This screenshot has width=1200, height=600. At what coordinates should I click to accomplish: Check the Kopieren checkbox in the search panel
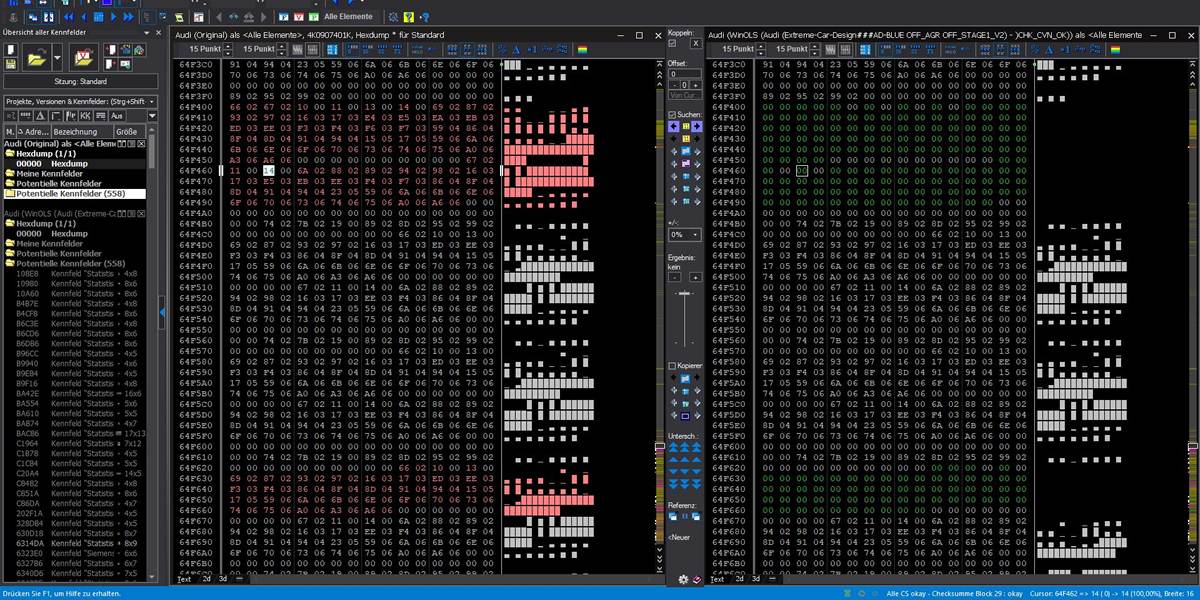click(x=672, y=365)
